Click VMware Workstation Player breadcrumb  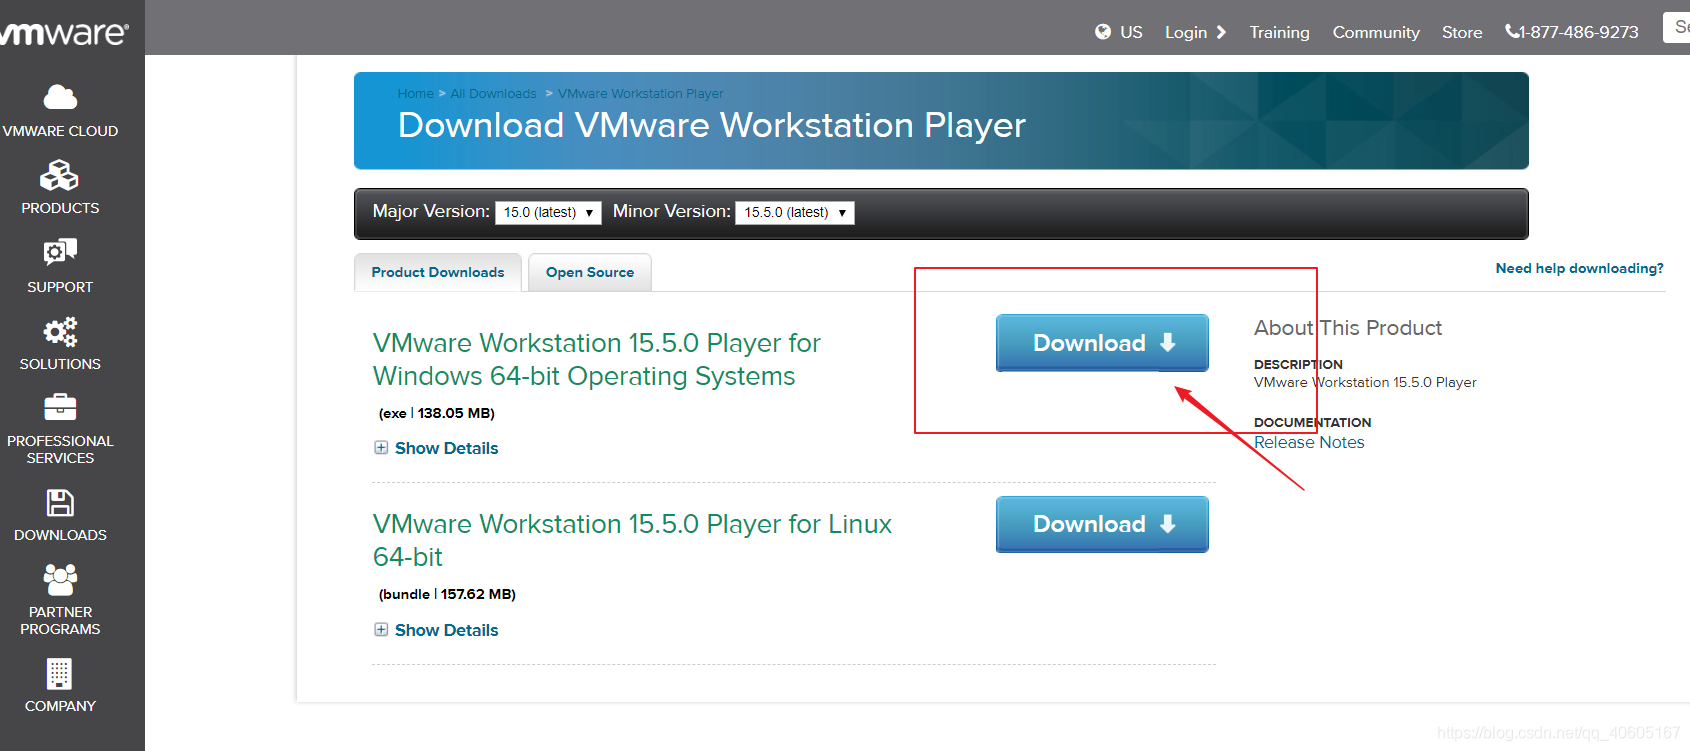pyautogui.click(x=641, y=93)
